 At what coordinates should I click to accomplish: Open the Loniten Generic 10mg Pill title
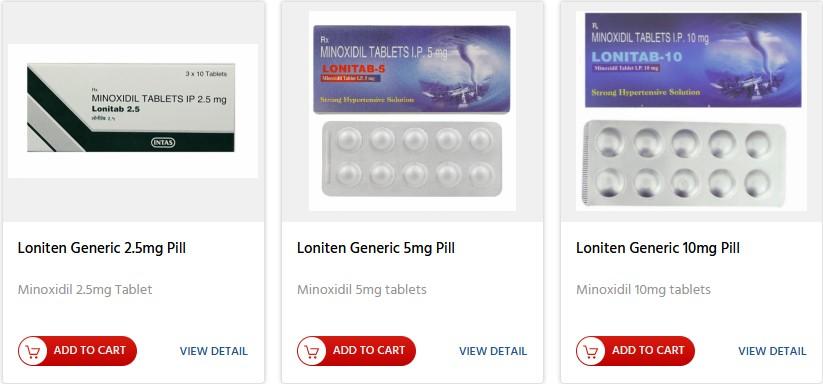[658, 248]
